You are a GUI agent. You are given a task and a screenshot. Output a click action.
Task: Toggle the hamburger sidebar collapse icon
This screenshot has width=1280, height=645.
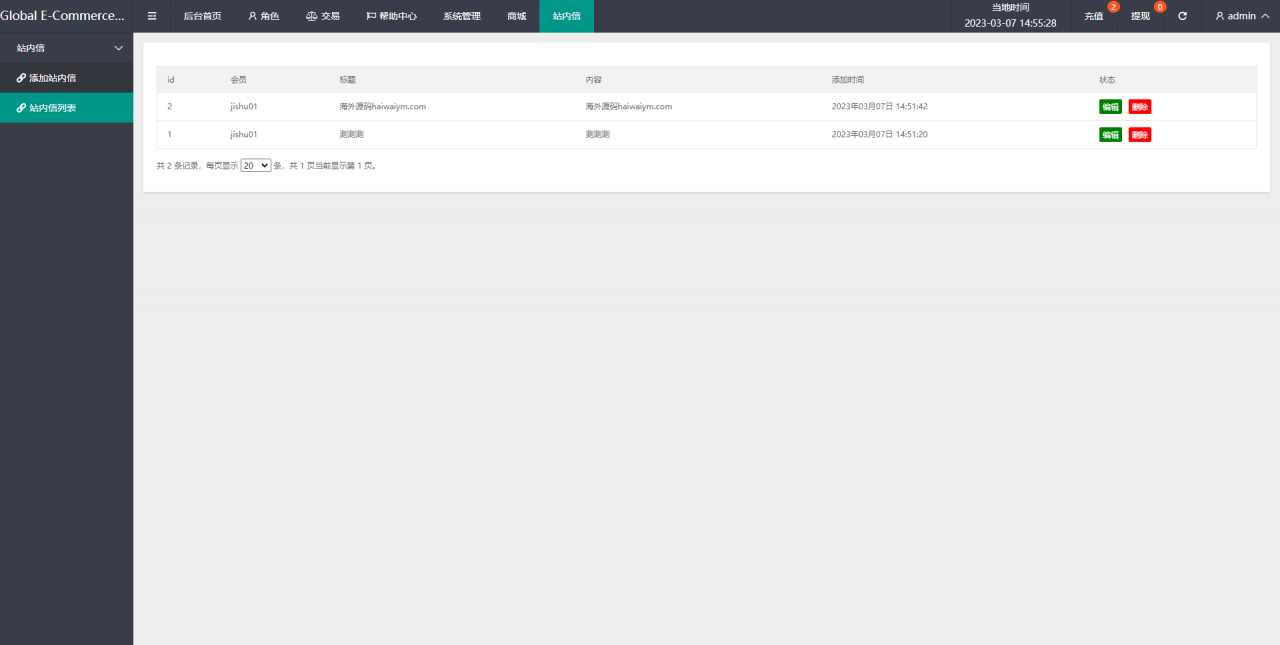(x=152, y=16)
